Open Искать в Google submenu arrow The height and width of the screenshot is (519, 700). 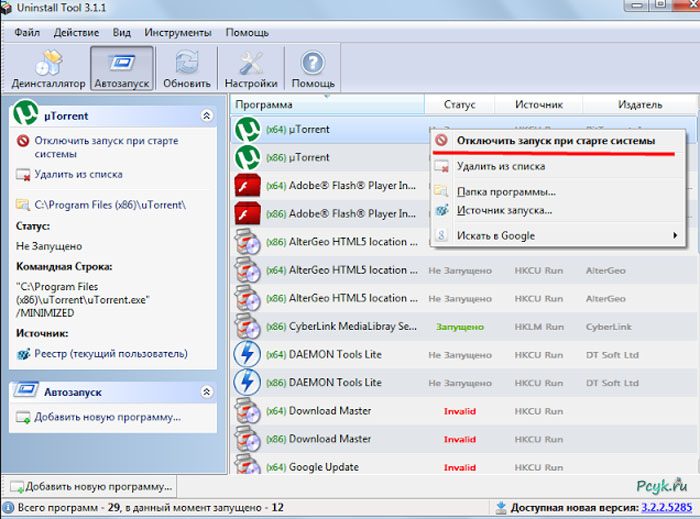[x=675, y=236]
